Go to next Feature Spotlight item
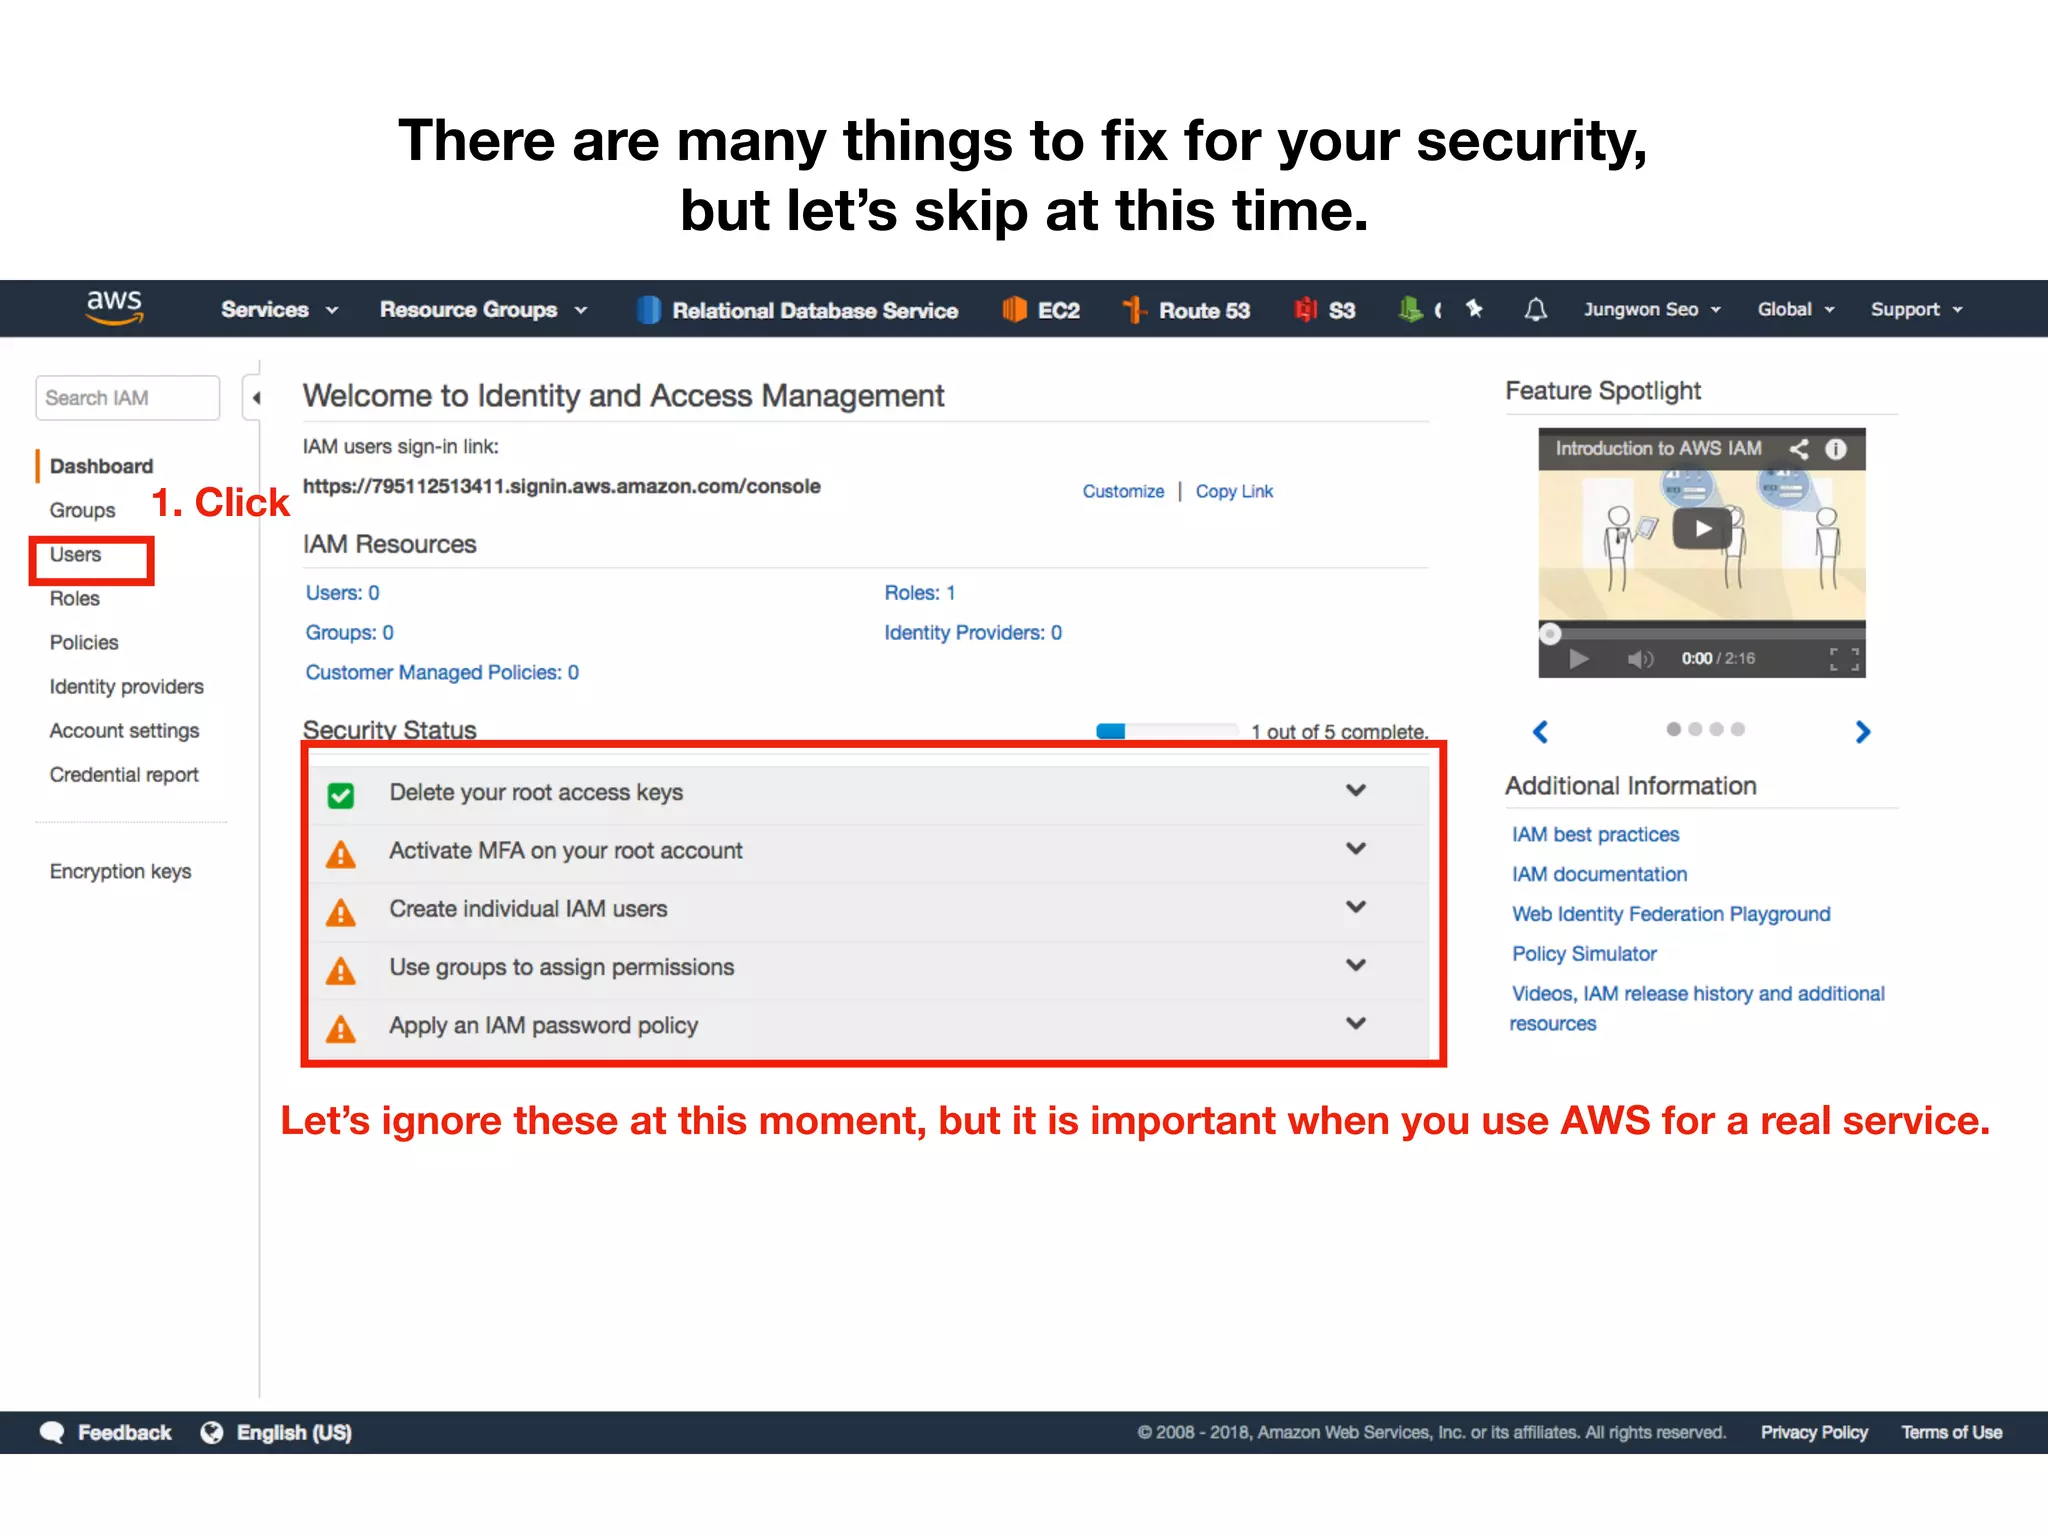 (1862, 732)
